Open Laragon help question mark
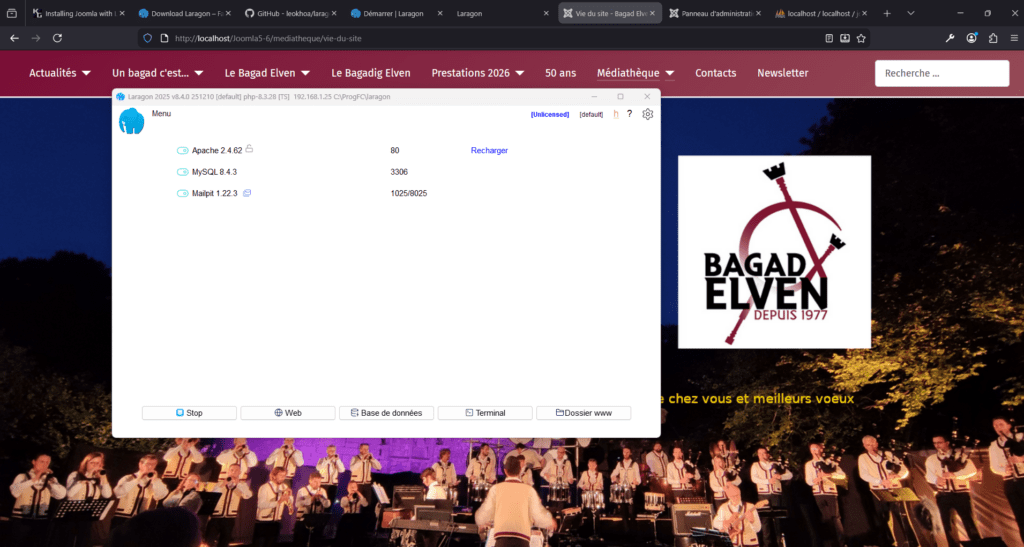This screenshot has height=547, width=1024. click(630, 114)
